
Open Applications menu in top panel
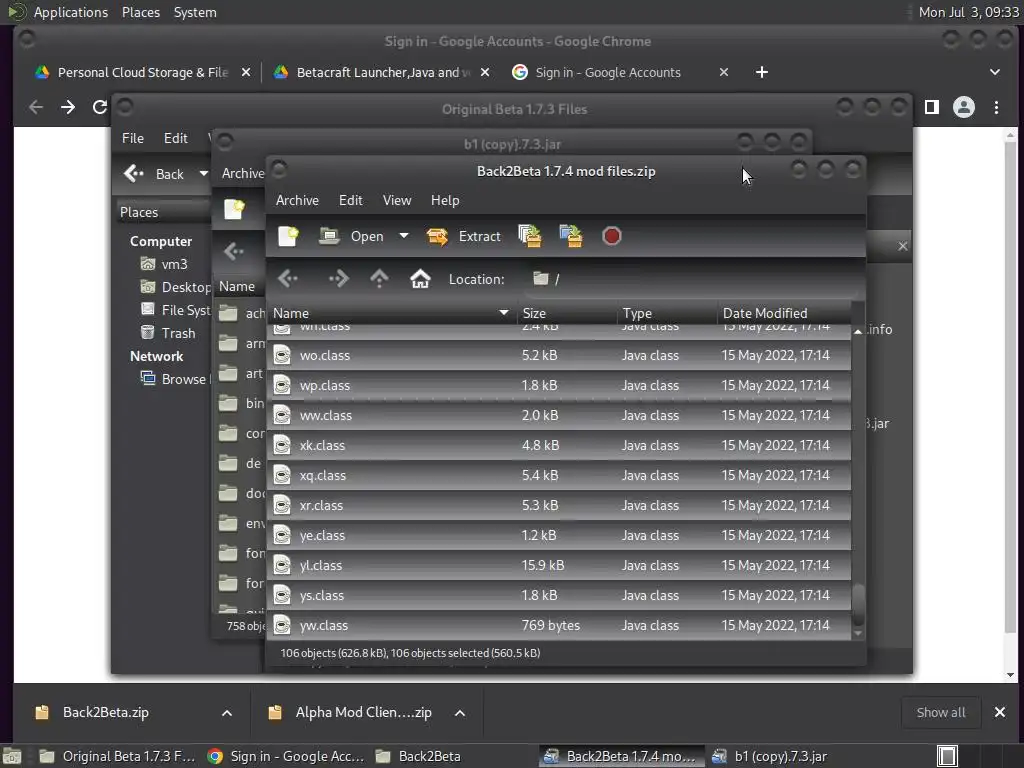pos(71,12)
